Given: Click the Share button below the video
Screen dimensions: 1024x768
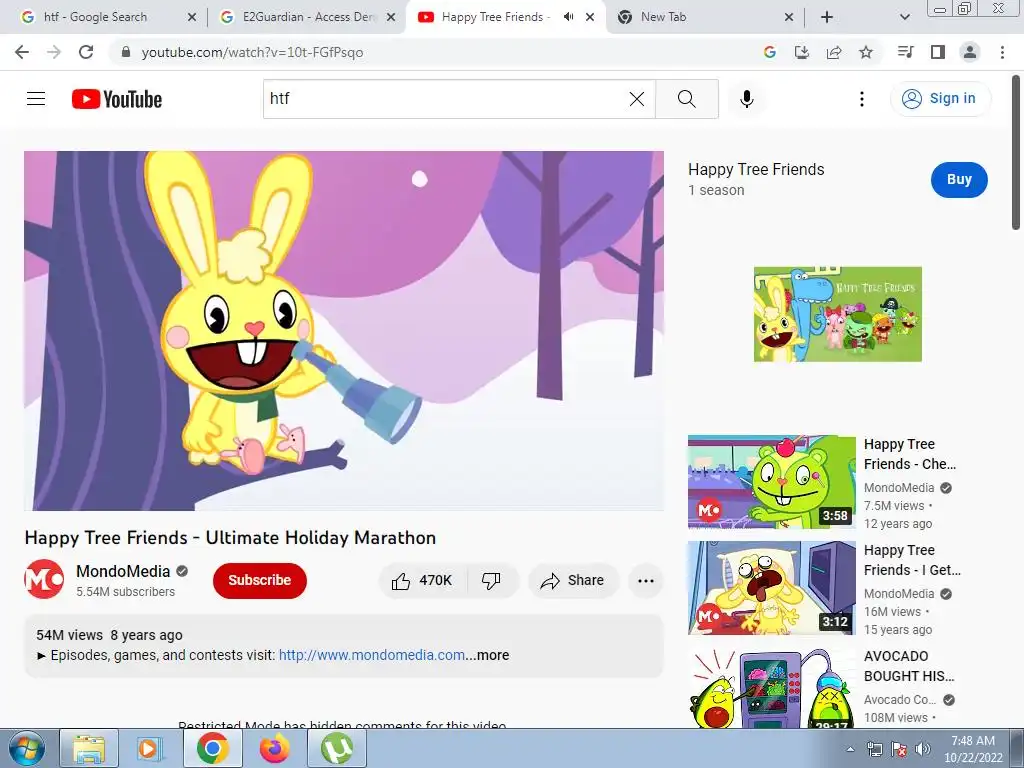Looking at the screenshot, I should [x=573, y=581].
